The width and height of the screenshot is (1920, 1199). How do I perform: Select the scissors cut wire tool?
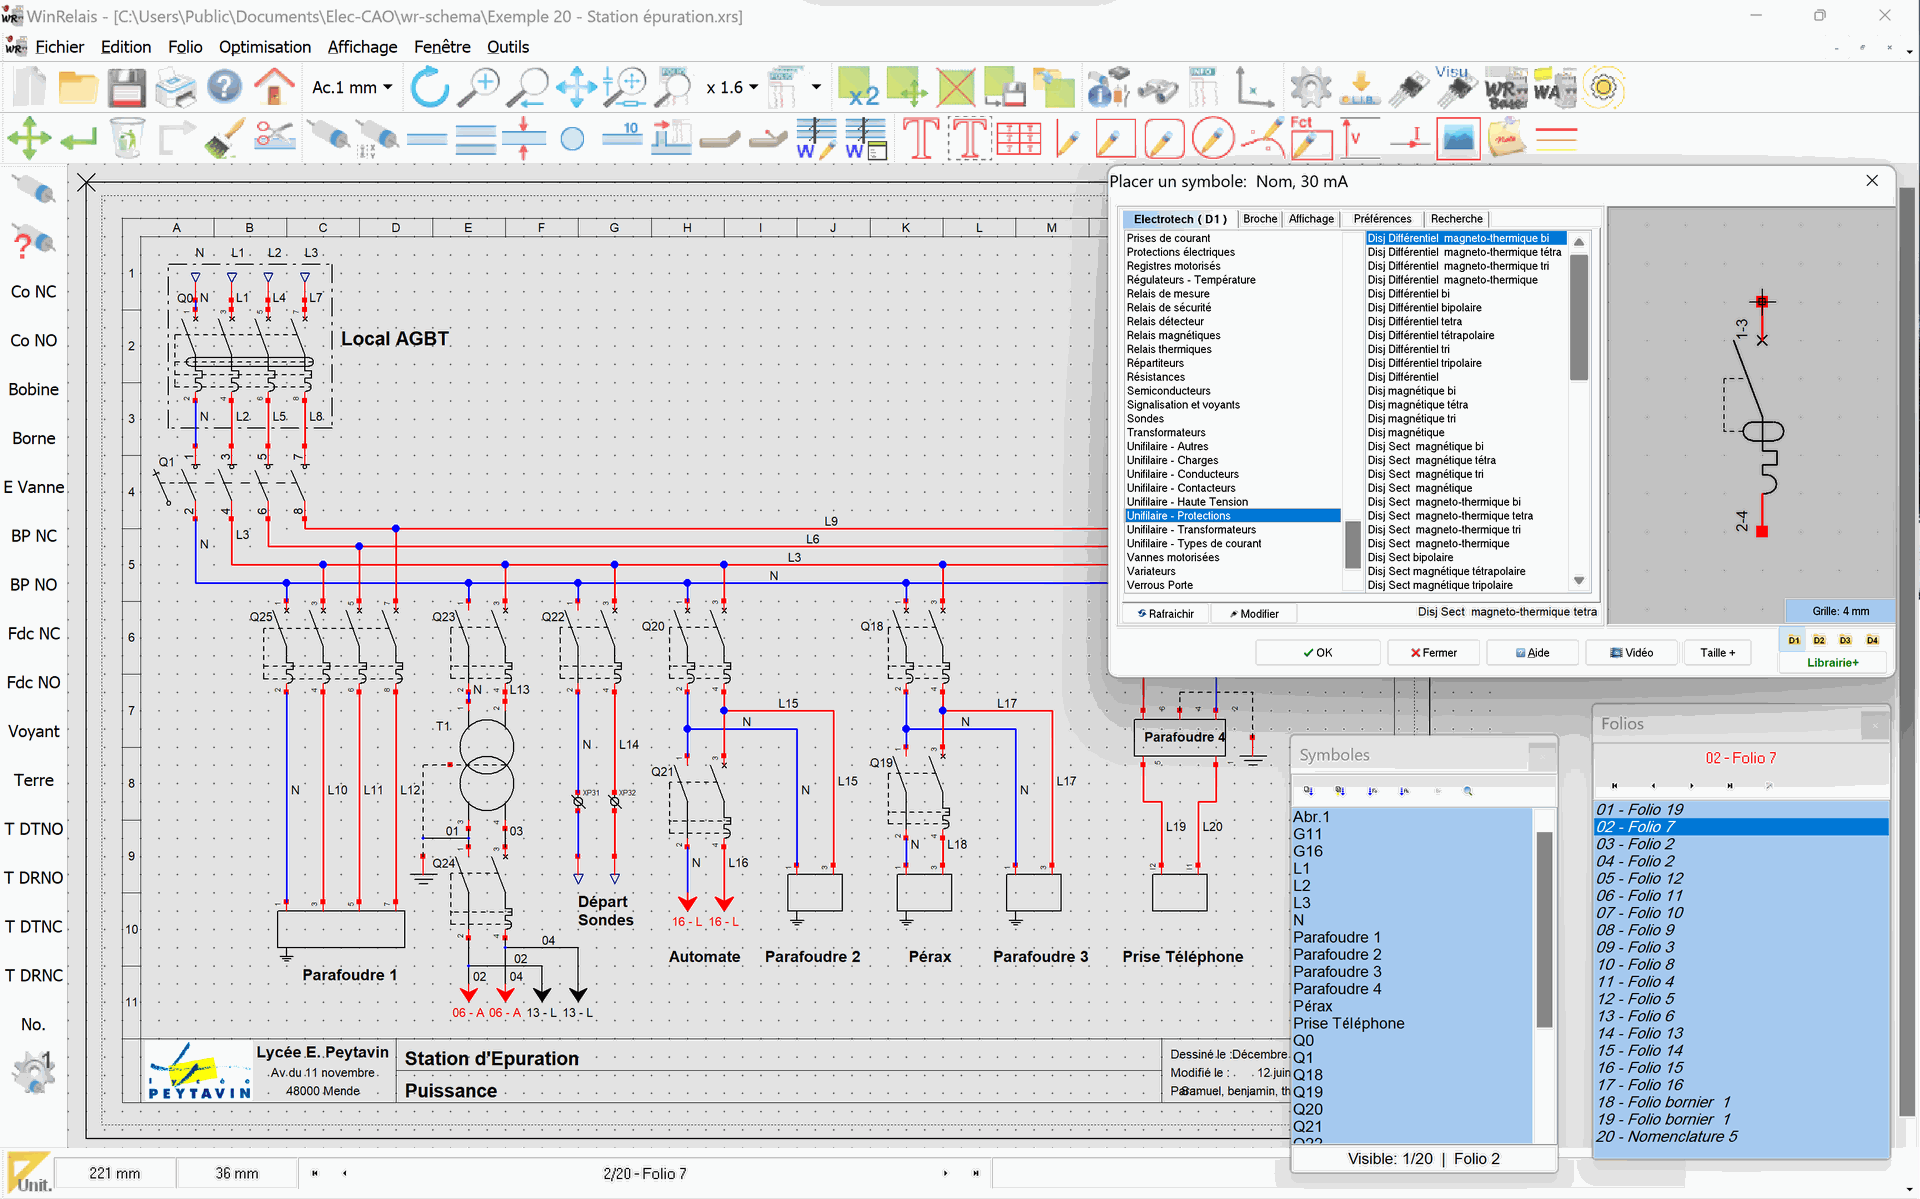point(274,138)
